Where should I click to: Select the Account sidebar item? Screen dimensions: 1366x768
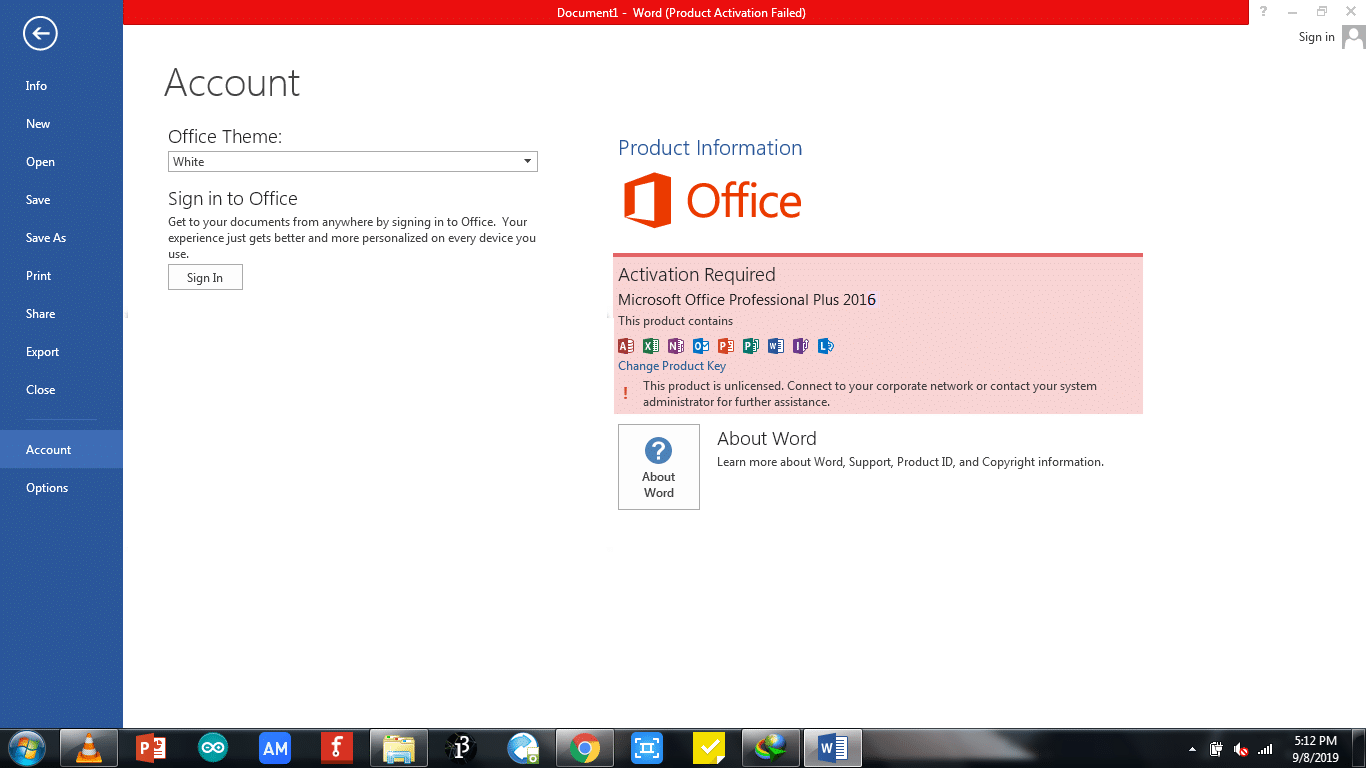[x=61, y=450]
